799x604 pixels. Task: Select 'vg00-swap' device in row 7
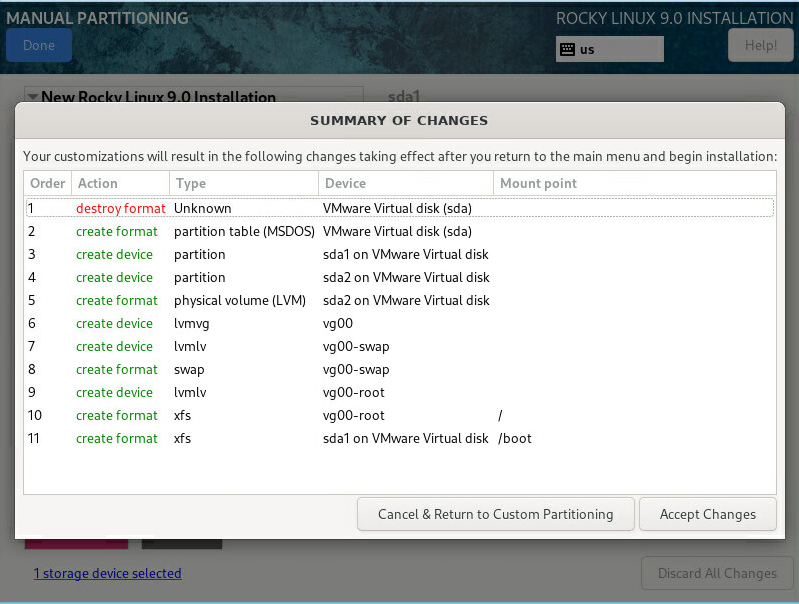(x=356, y=347)
